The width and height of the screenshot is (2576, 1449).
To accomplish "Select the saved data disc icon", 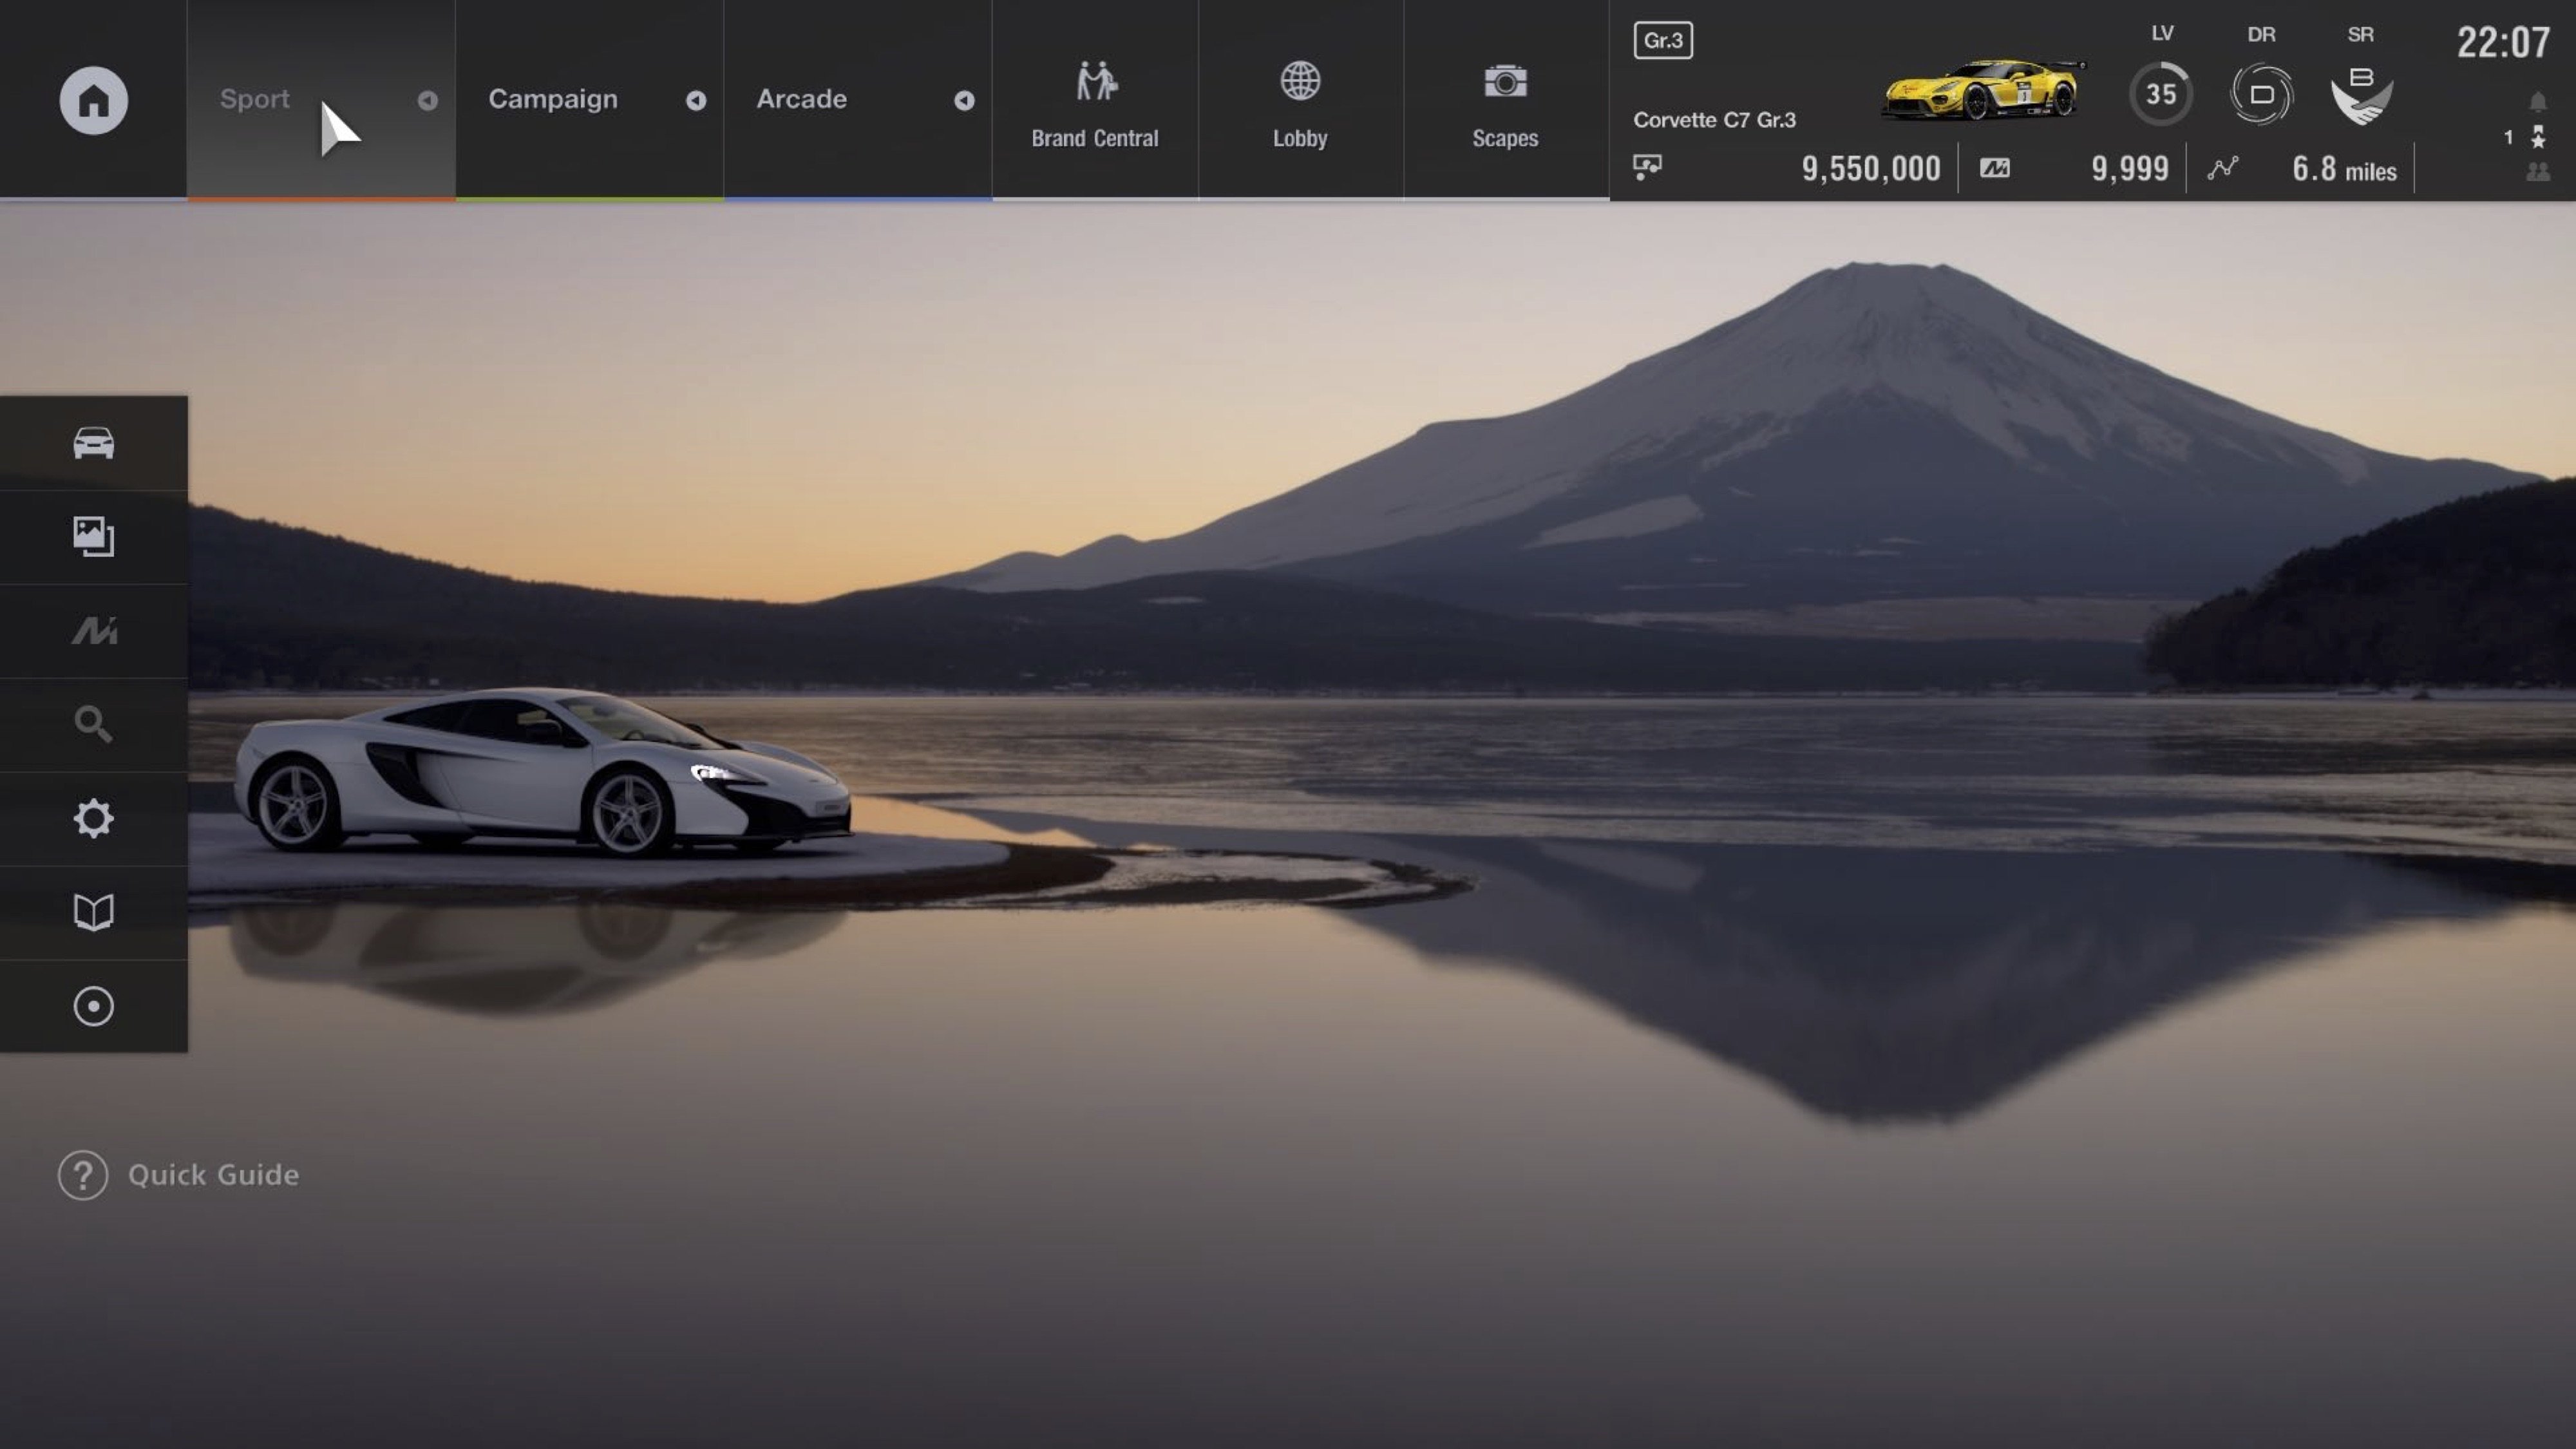I will (x=93, y=1006).
